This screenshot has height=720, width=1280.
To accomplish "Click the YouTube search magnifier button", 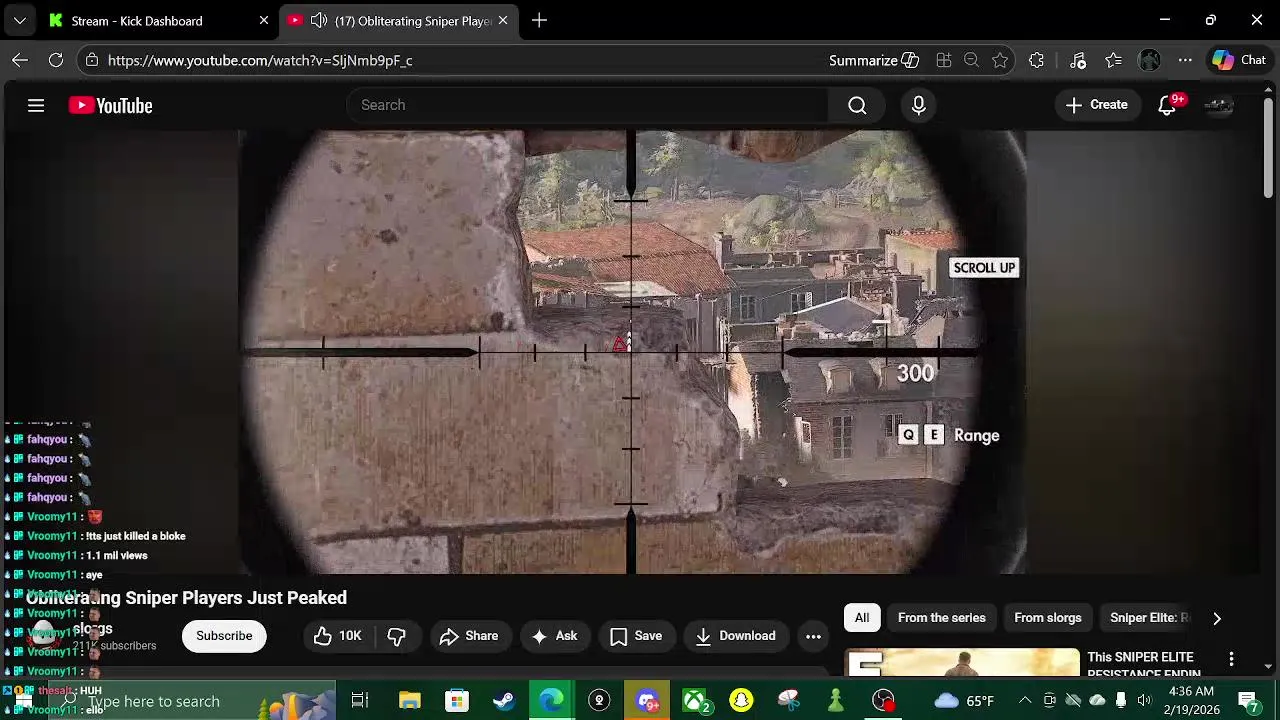I will pos(857,105).
